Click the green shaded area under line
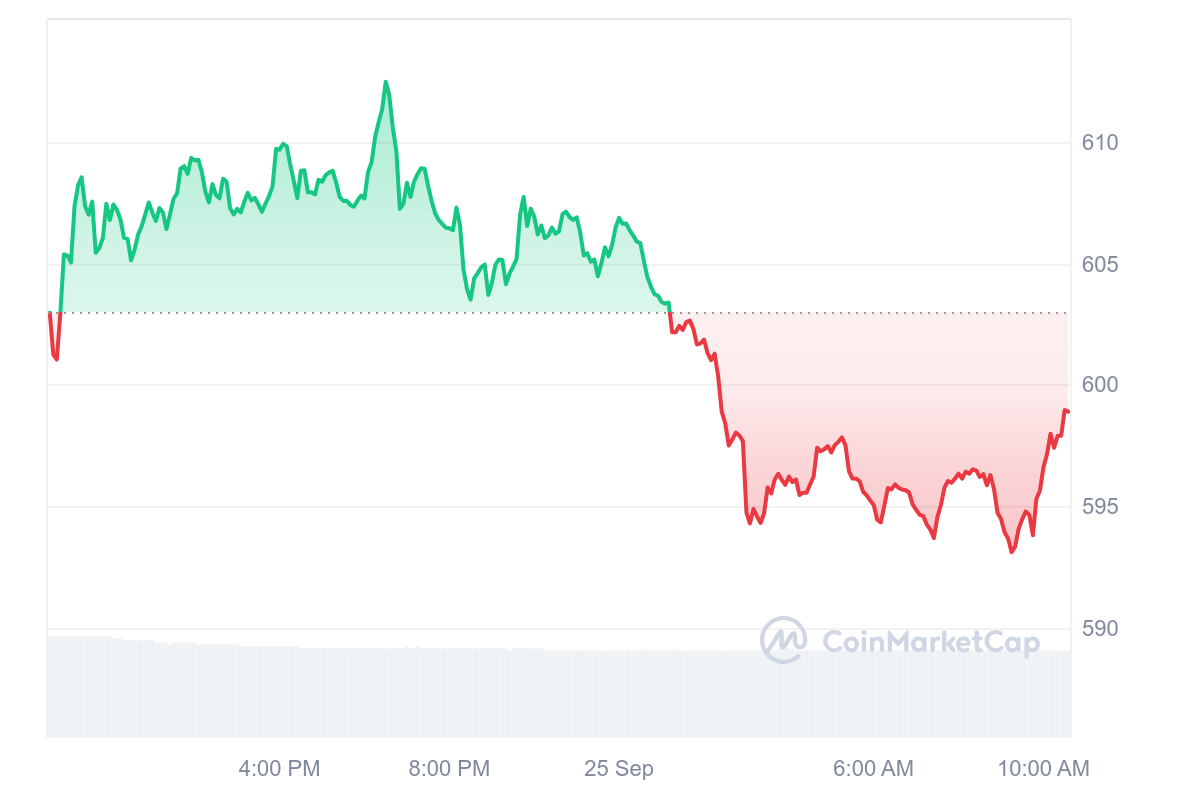The width and height of the screenshot is (1200, 800). point(300,260)
